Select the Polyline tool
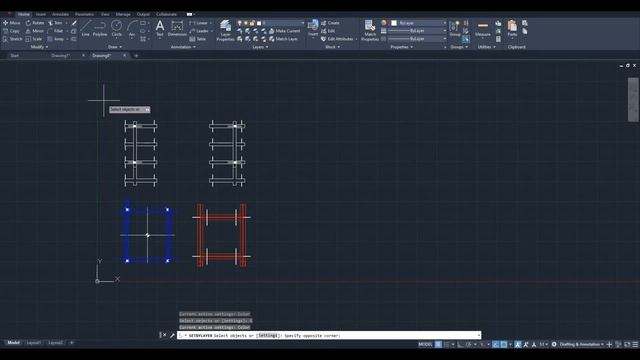The image size is (640, 360). pyautogui.click(x=100, y=29)
